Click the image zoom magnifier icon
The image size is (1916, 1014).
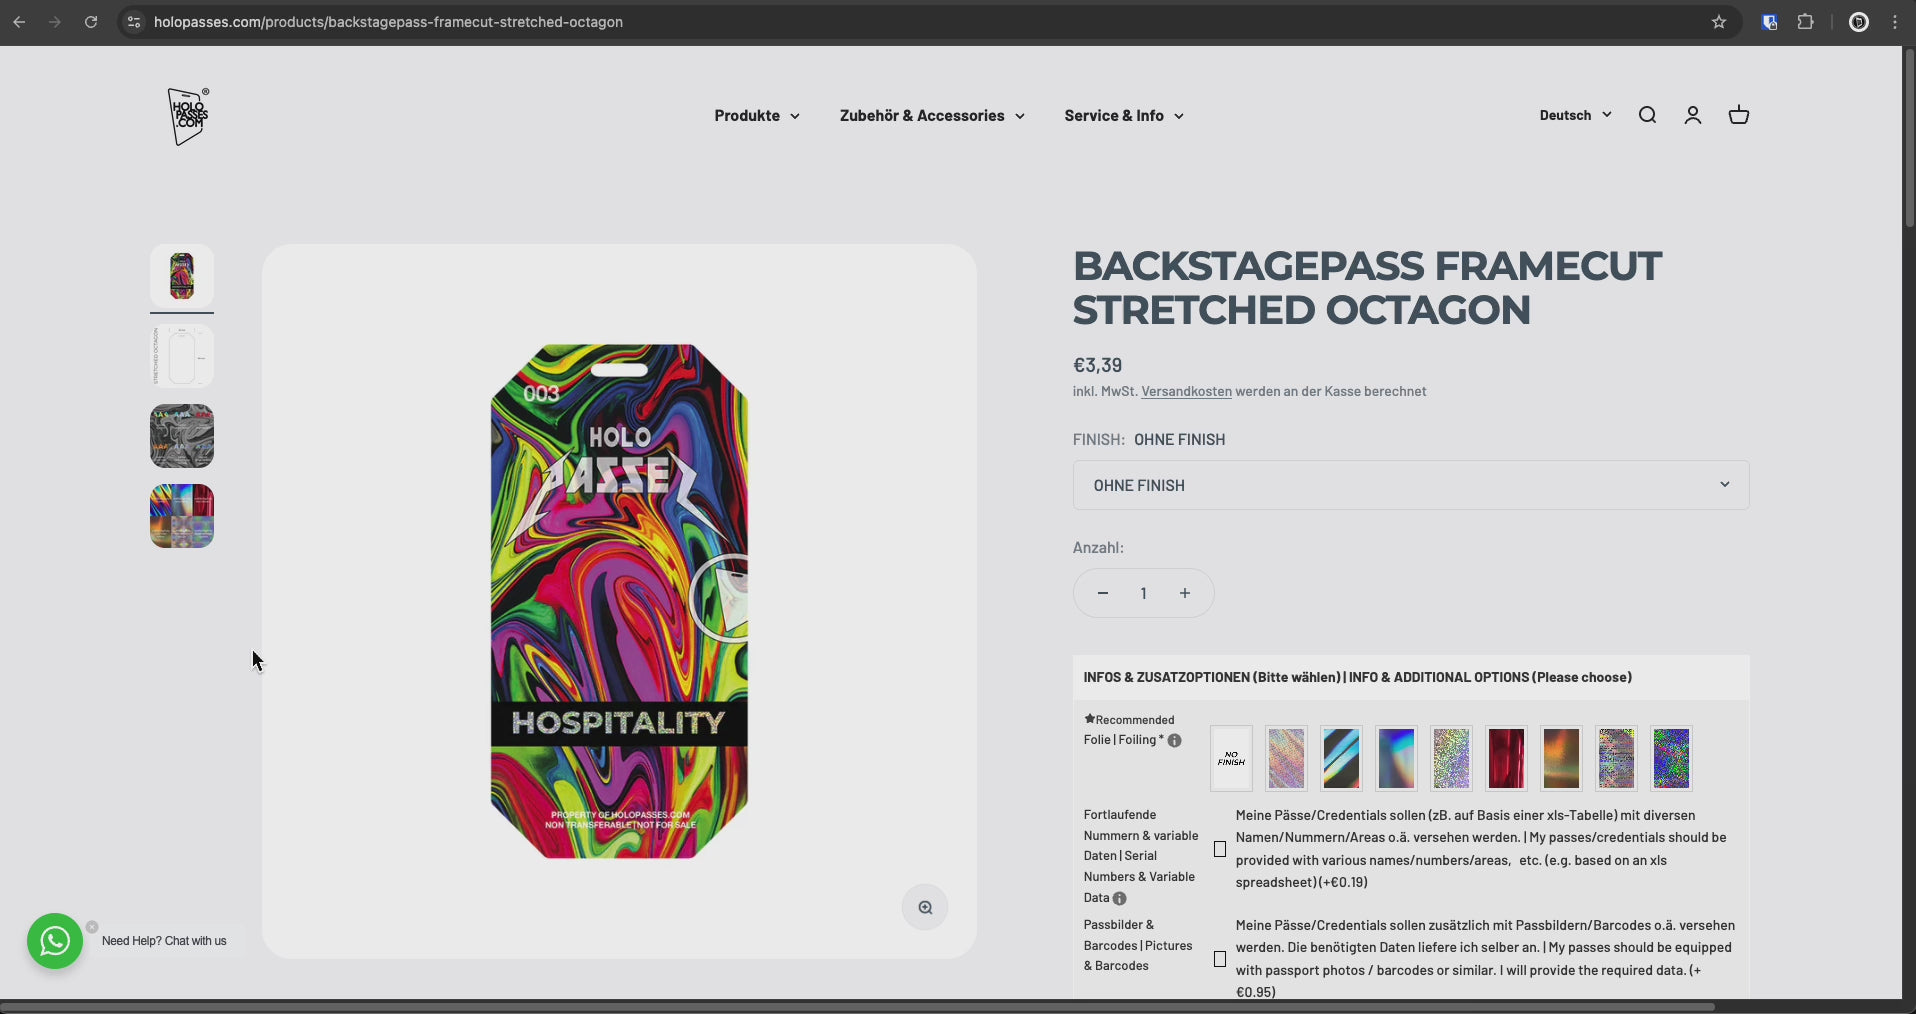pos(925,907)
